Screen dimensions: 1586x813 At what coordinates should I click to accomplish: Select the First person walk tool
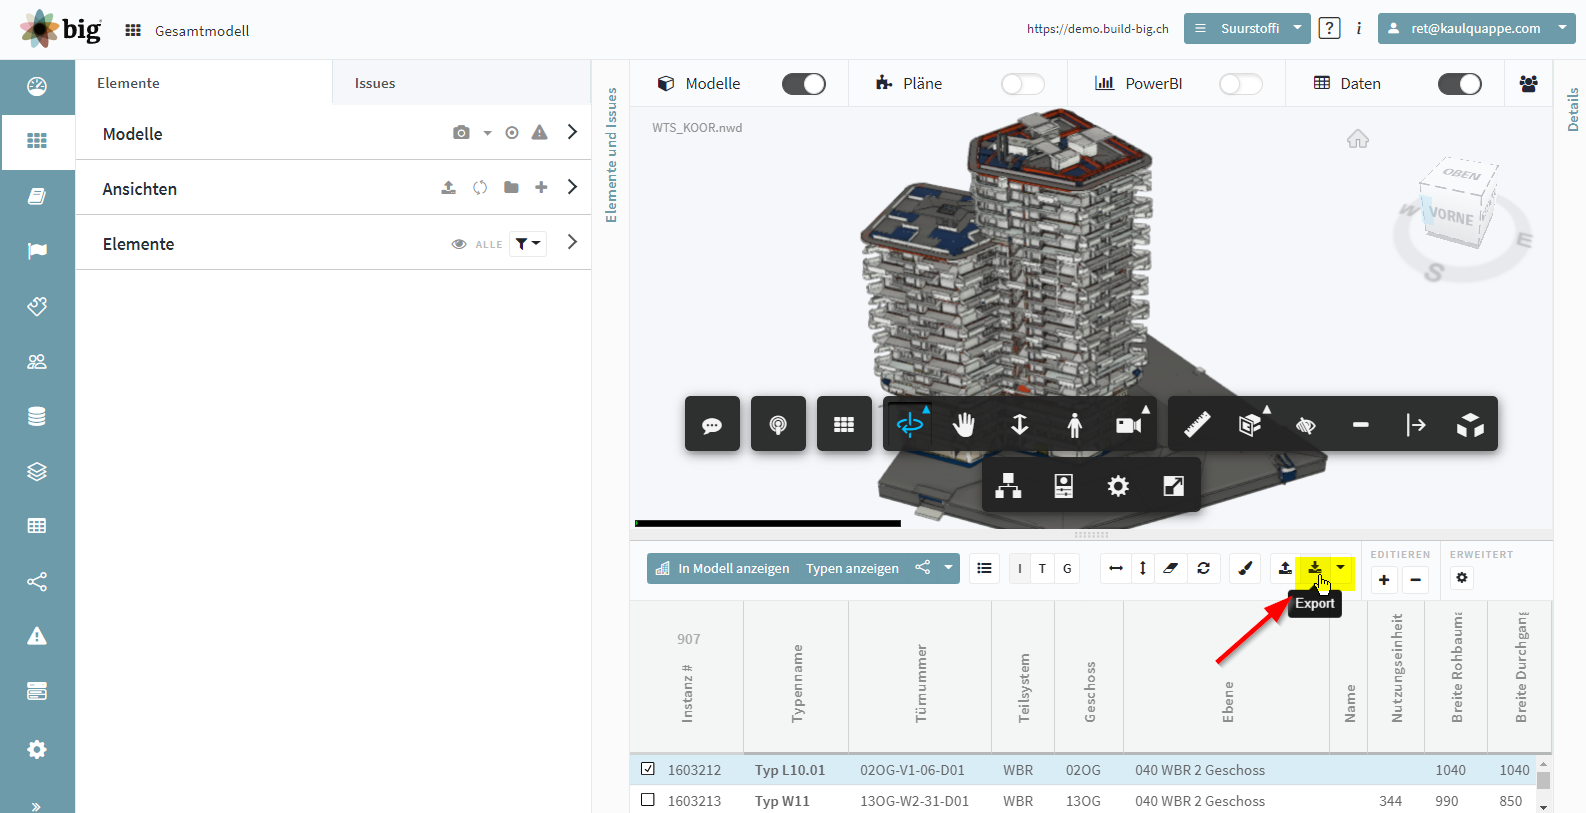pos(1074,425)
